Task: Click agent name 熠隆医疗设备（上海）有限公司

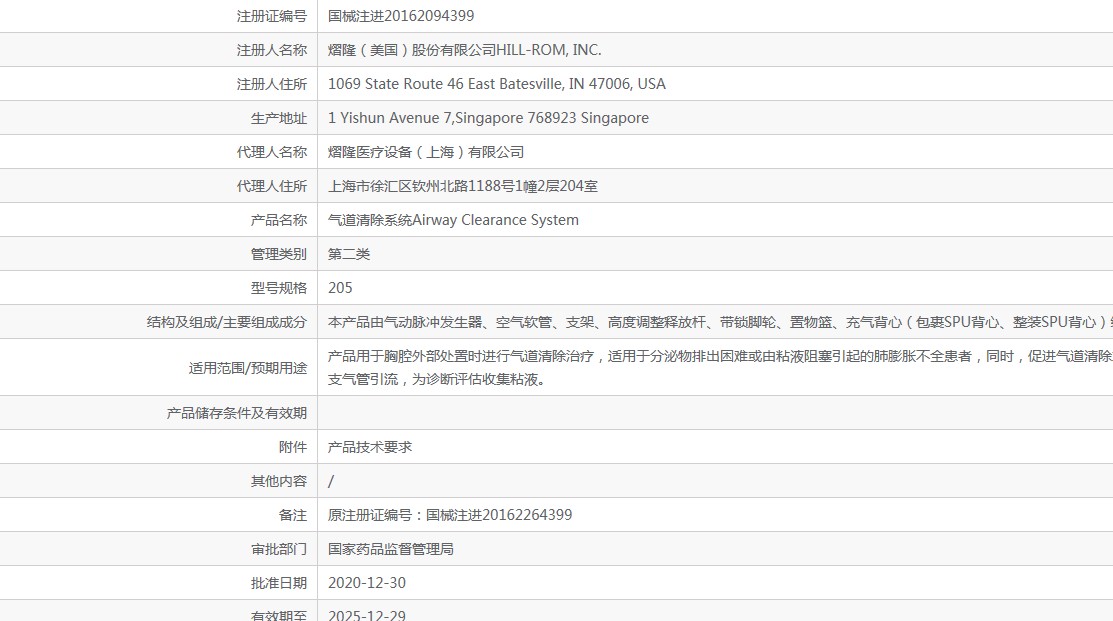Action: pos(425,152)
